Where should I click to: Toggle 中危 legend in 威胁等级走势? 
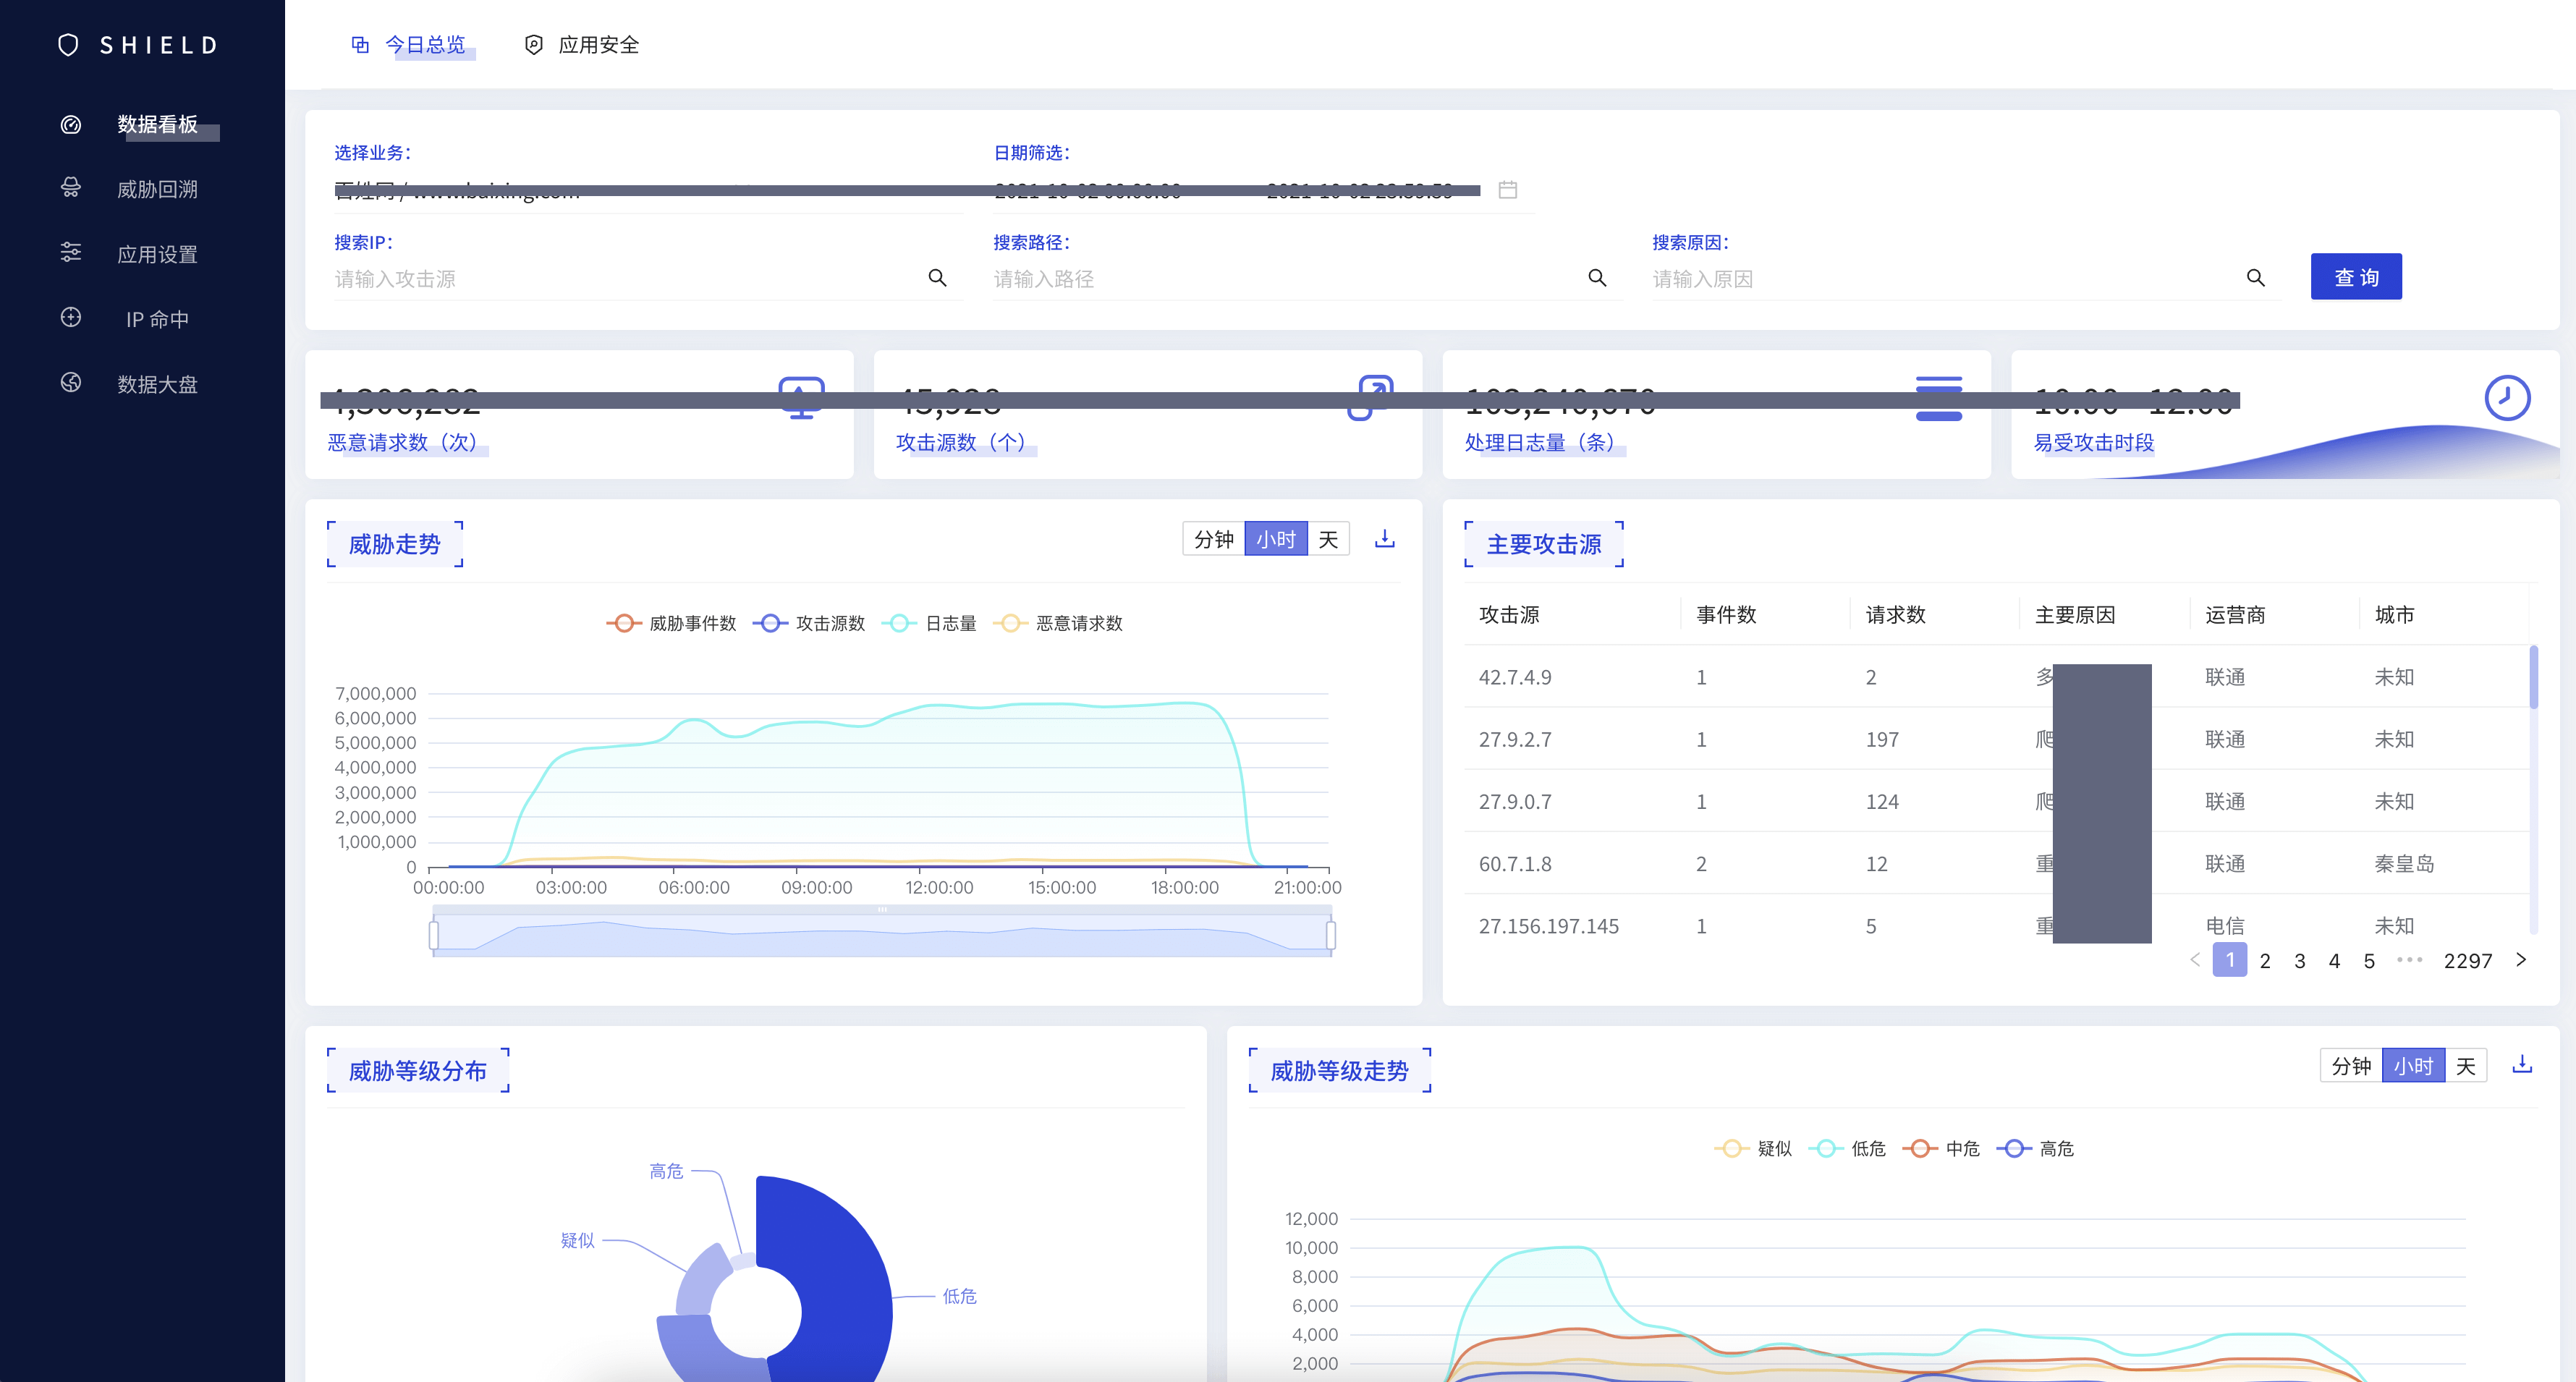pyautogui.click(x=1941, y=1148)
